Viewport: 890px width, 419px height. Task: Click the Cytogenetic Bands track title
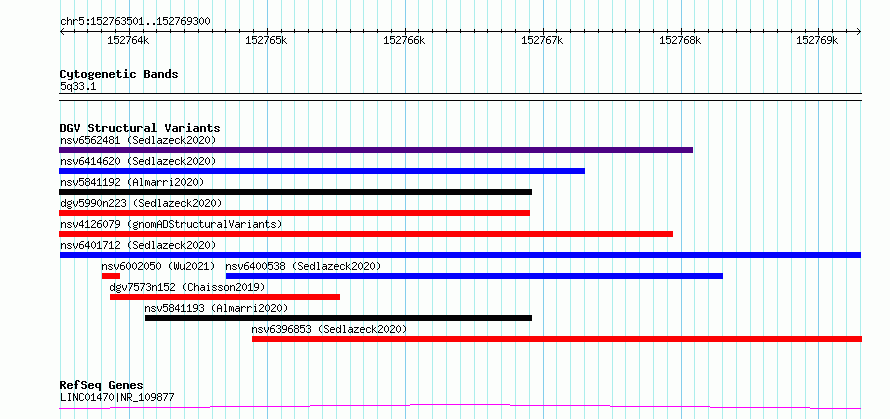coord(119,74)
